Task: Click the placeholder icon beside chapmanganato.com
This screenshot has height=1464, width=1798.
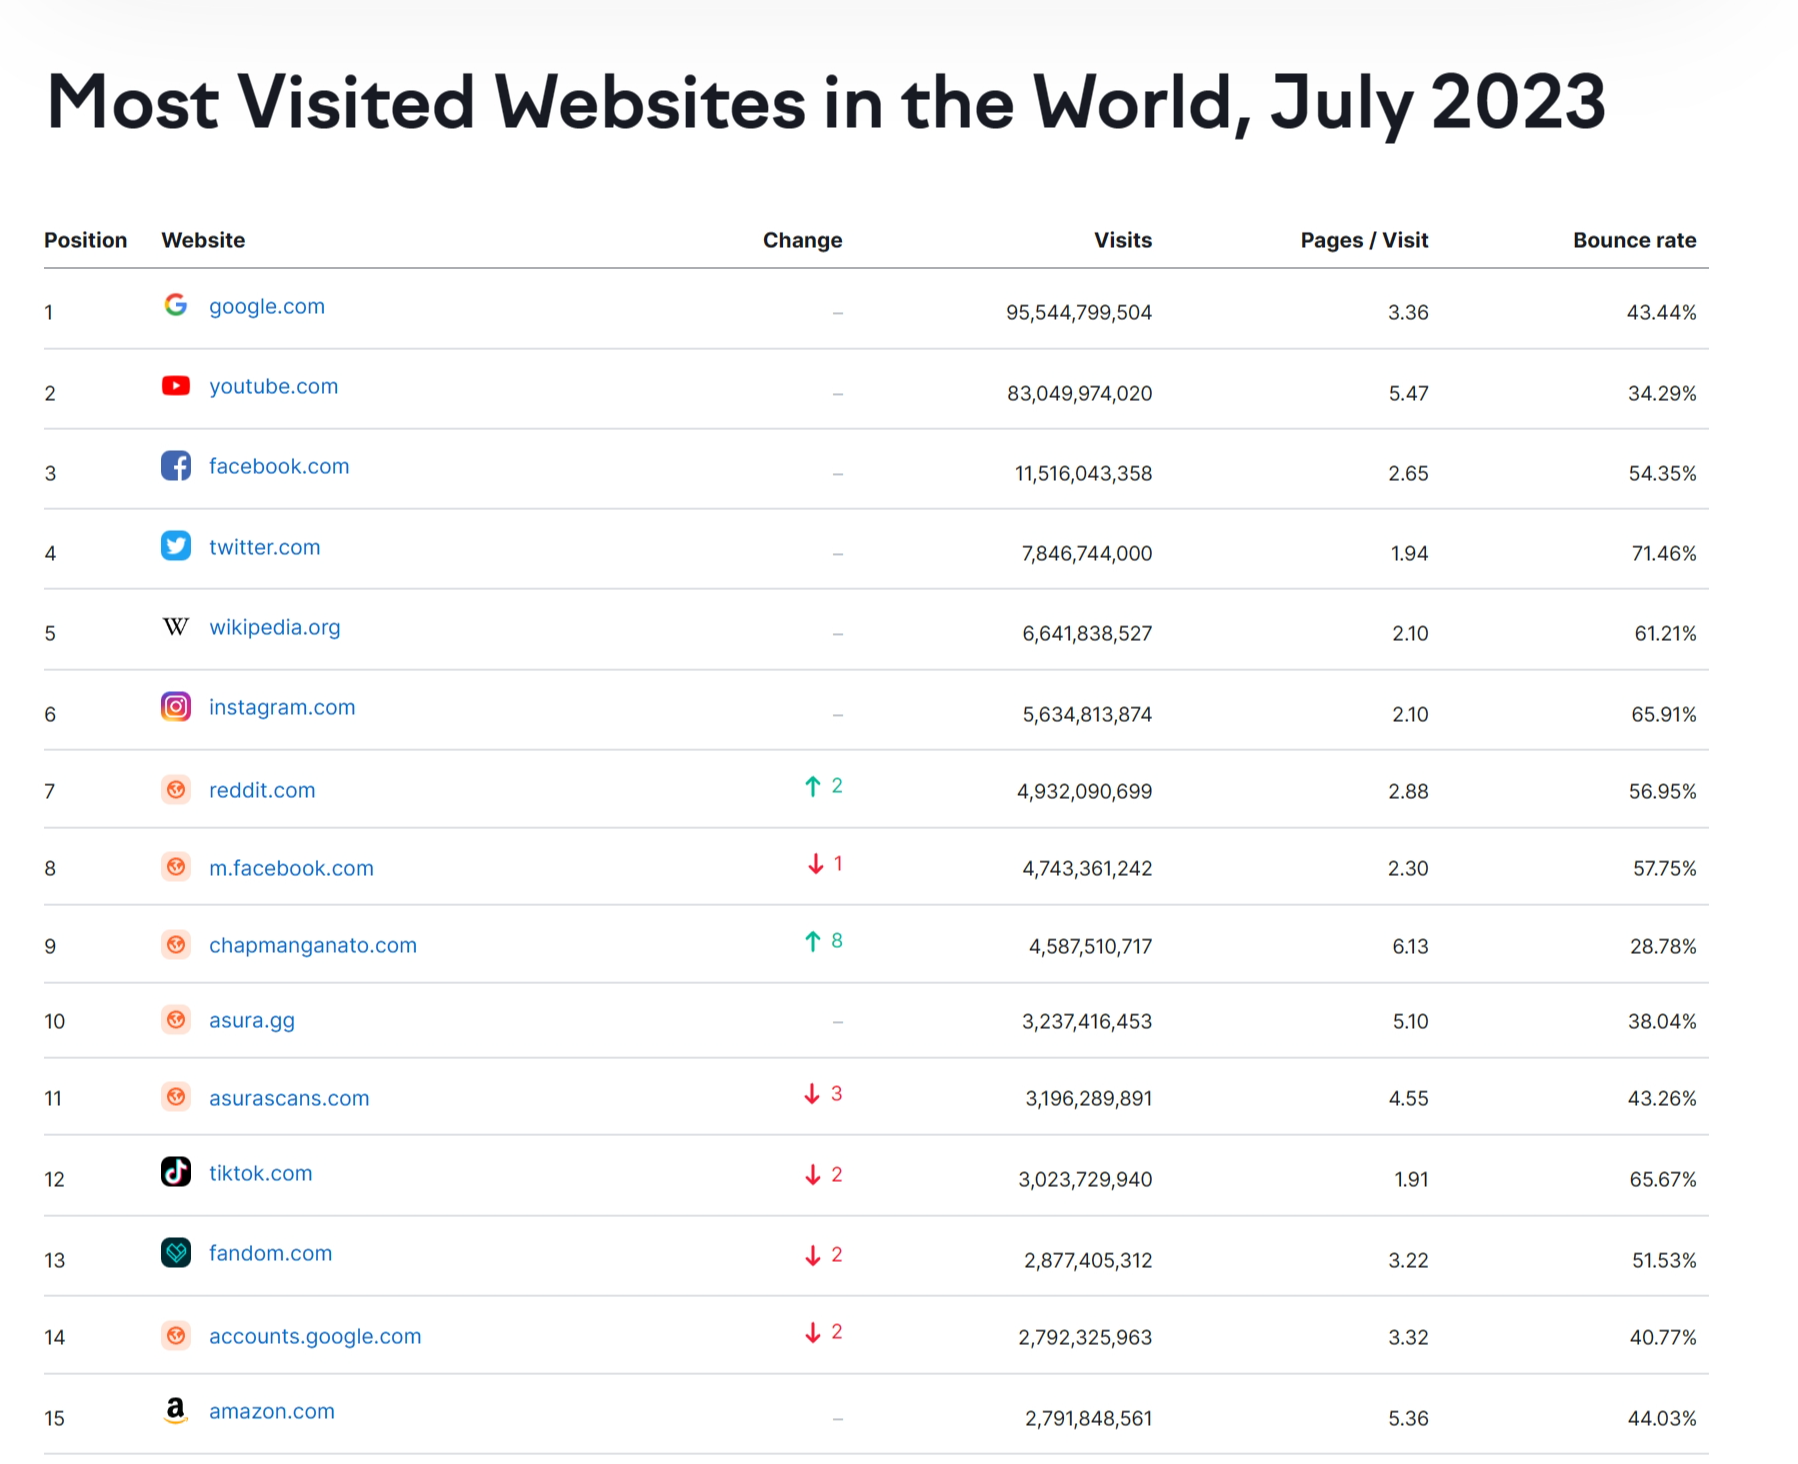Action: coord(176,944)
